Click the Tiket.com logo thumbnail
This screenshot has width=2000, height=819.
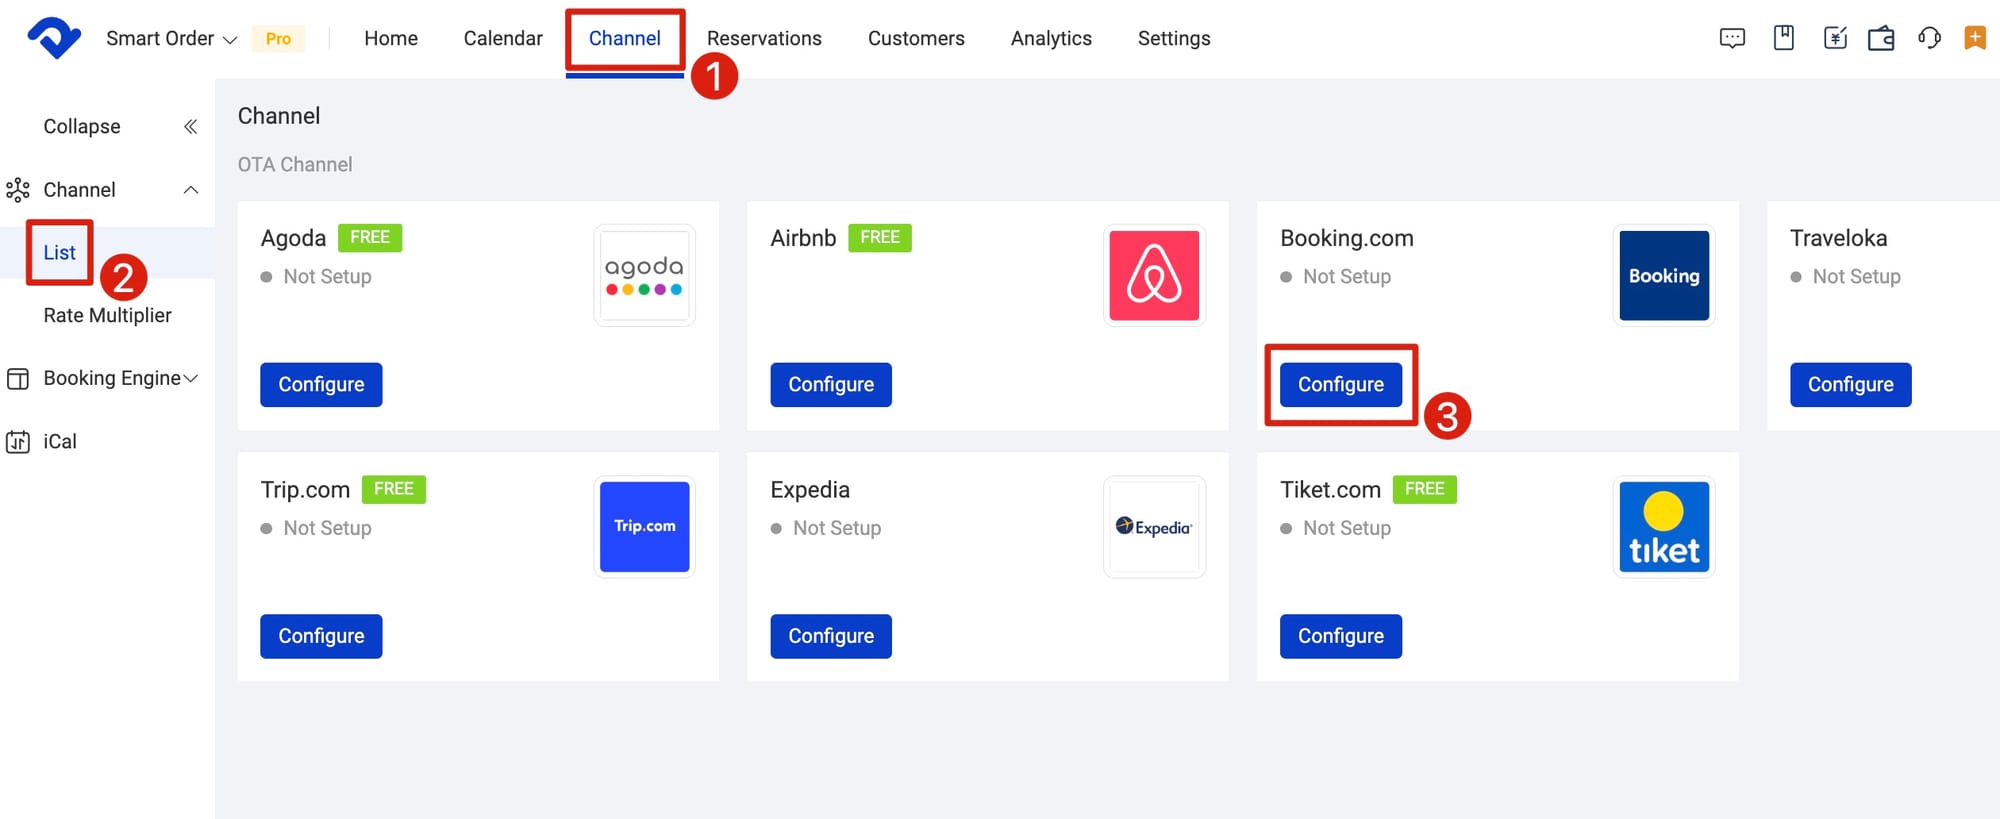(1664, 527)
